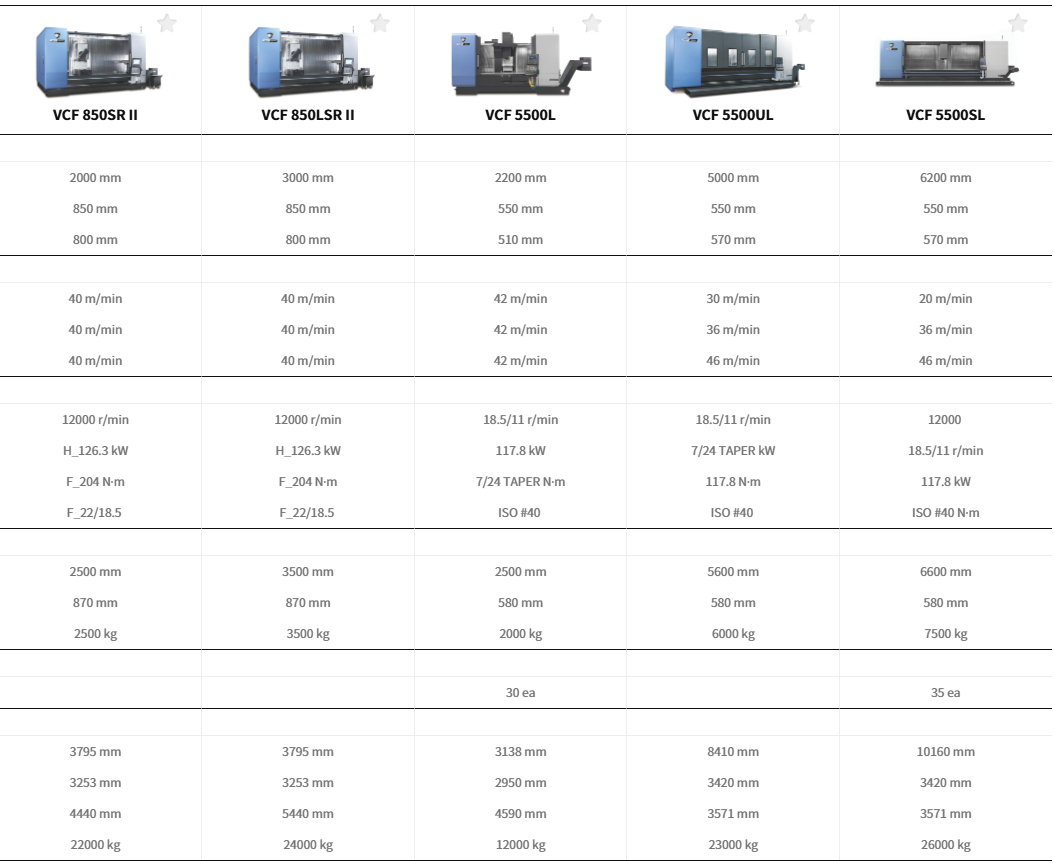Select the 26000 kg machine weight cell
The image size is (1055, 864).
coord(946,844)
